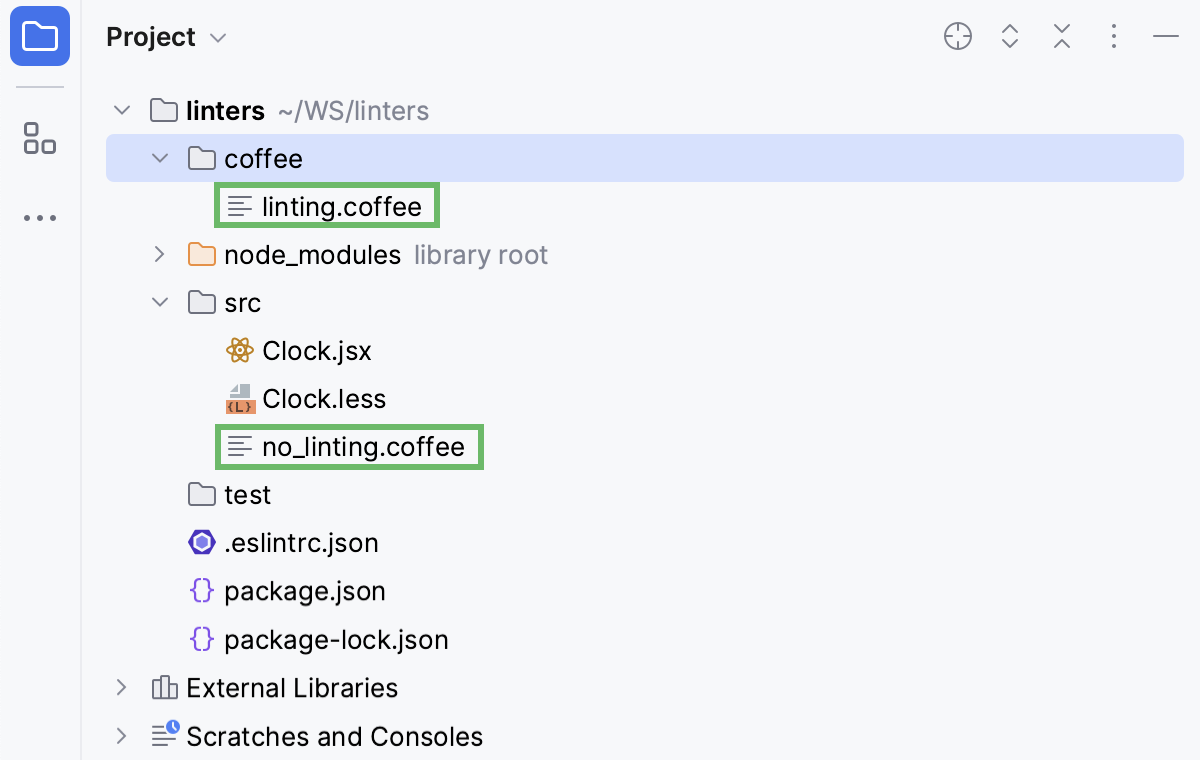Screen dimensions: 1200x760
Task: Select the Project tool window icon in sidebar
Action: pos(40,36)
